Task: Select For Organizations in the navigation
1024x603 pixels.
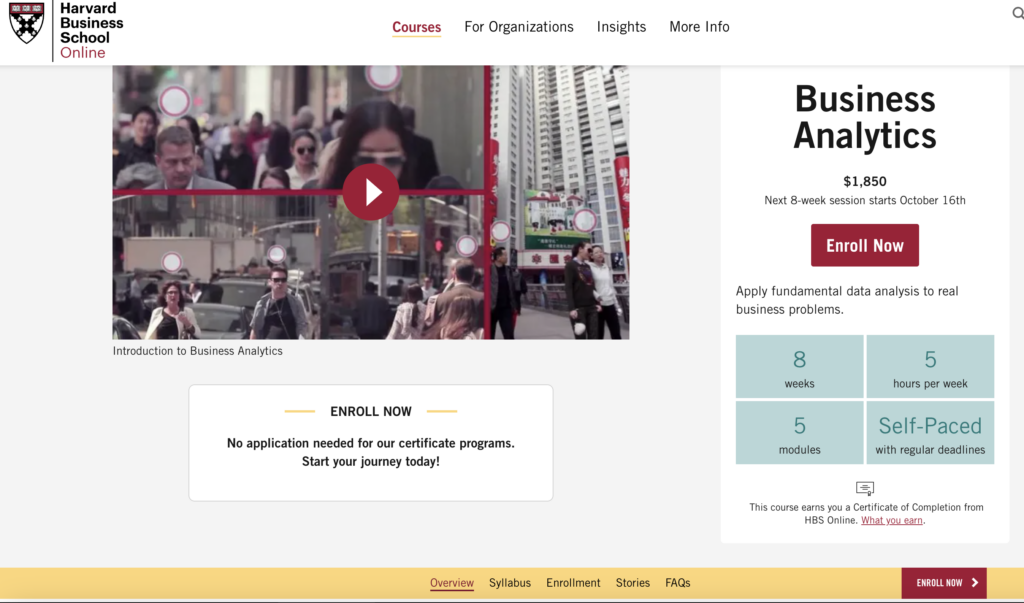Action: pyautogui.click(x=518, y=27)
